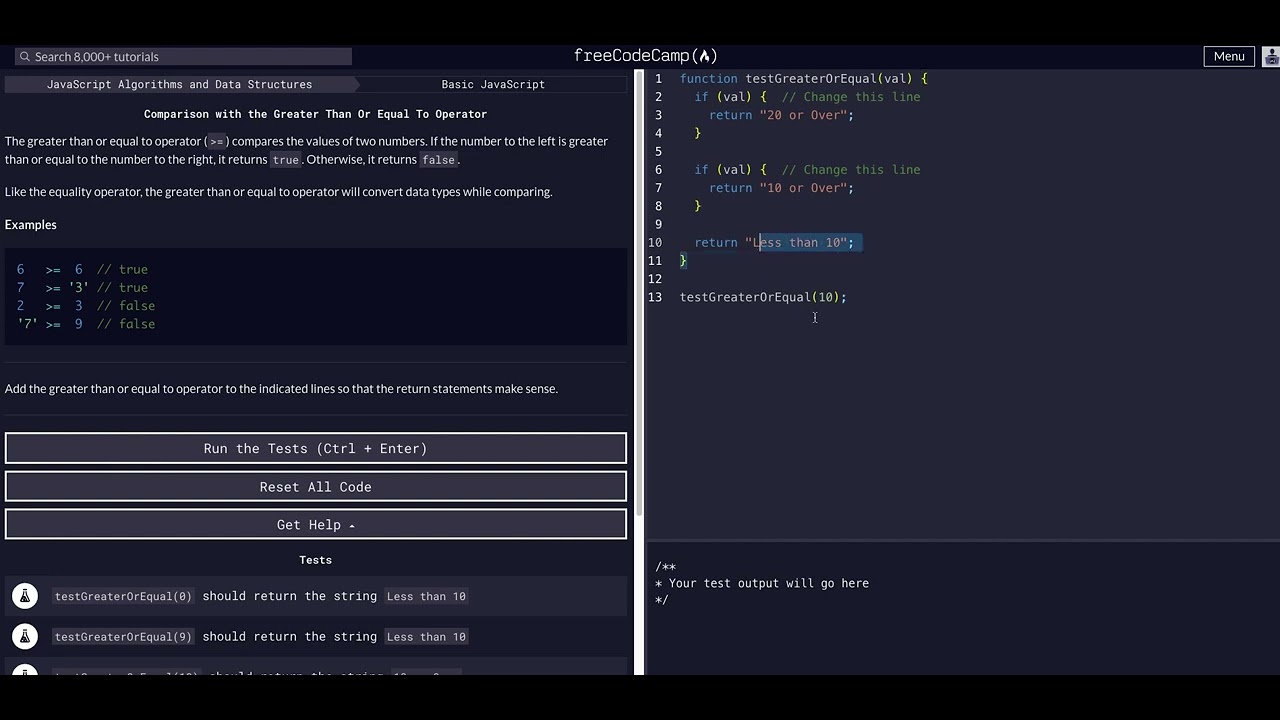Click return "20 or Over" on line 3
Viewport: 1280px width, 720px height.
[x=782, y=115]
